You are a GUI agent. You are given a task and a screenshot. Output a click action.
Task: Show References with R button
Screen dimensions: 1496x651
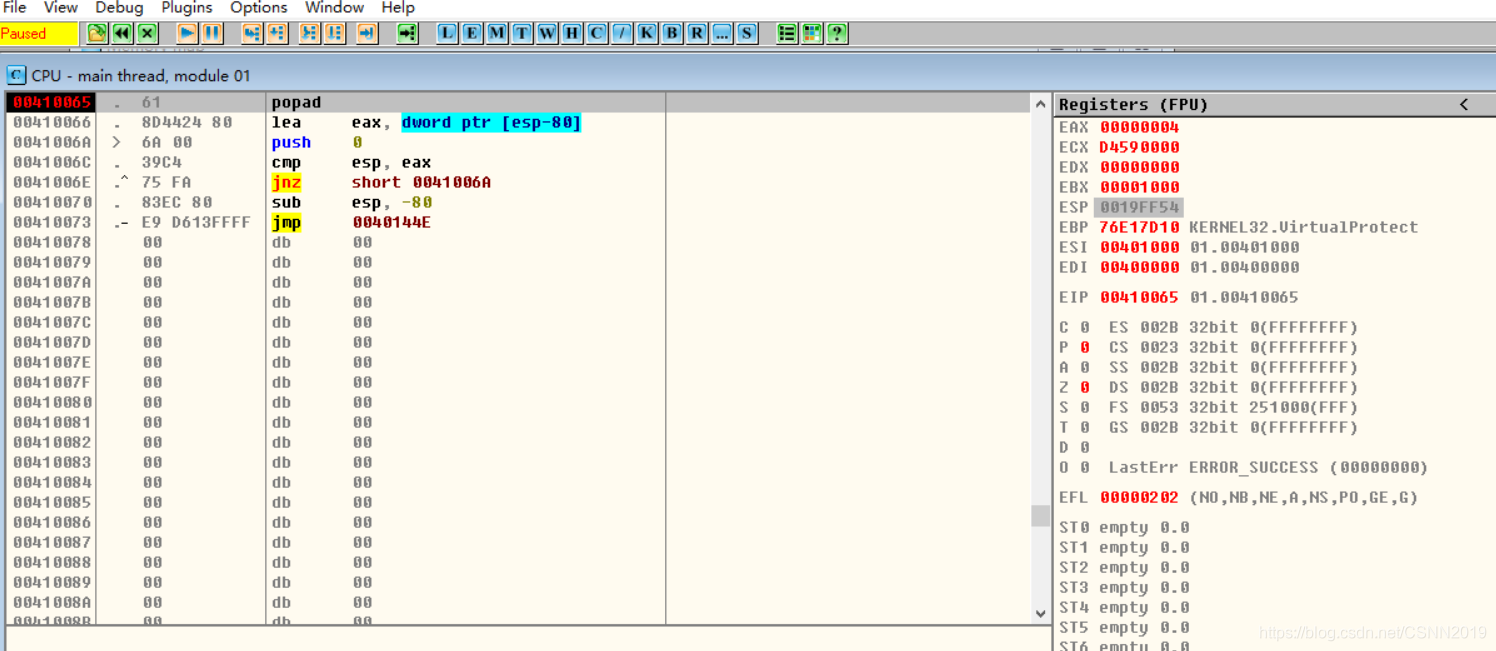pos(697,33)
